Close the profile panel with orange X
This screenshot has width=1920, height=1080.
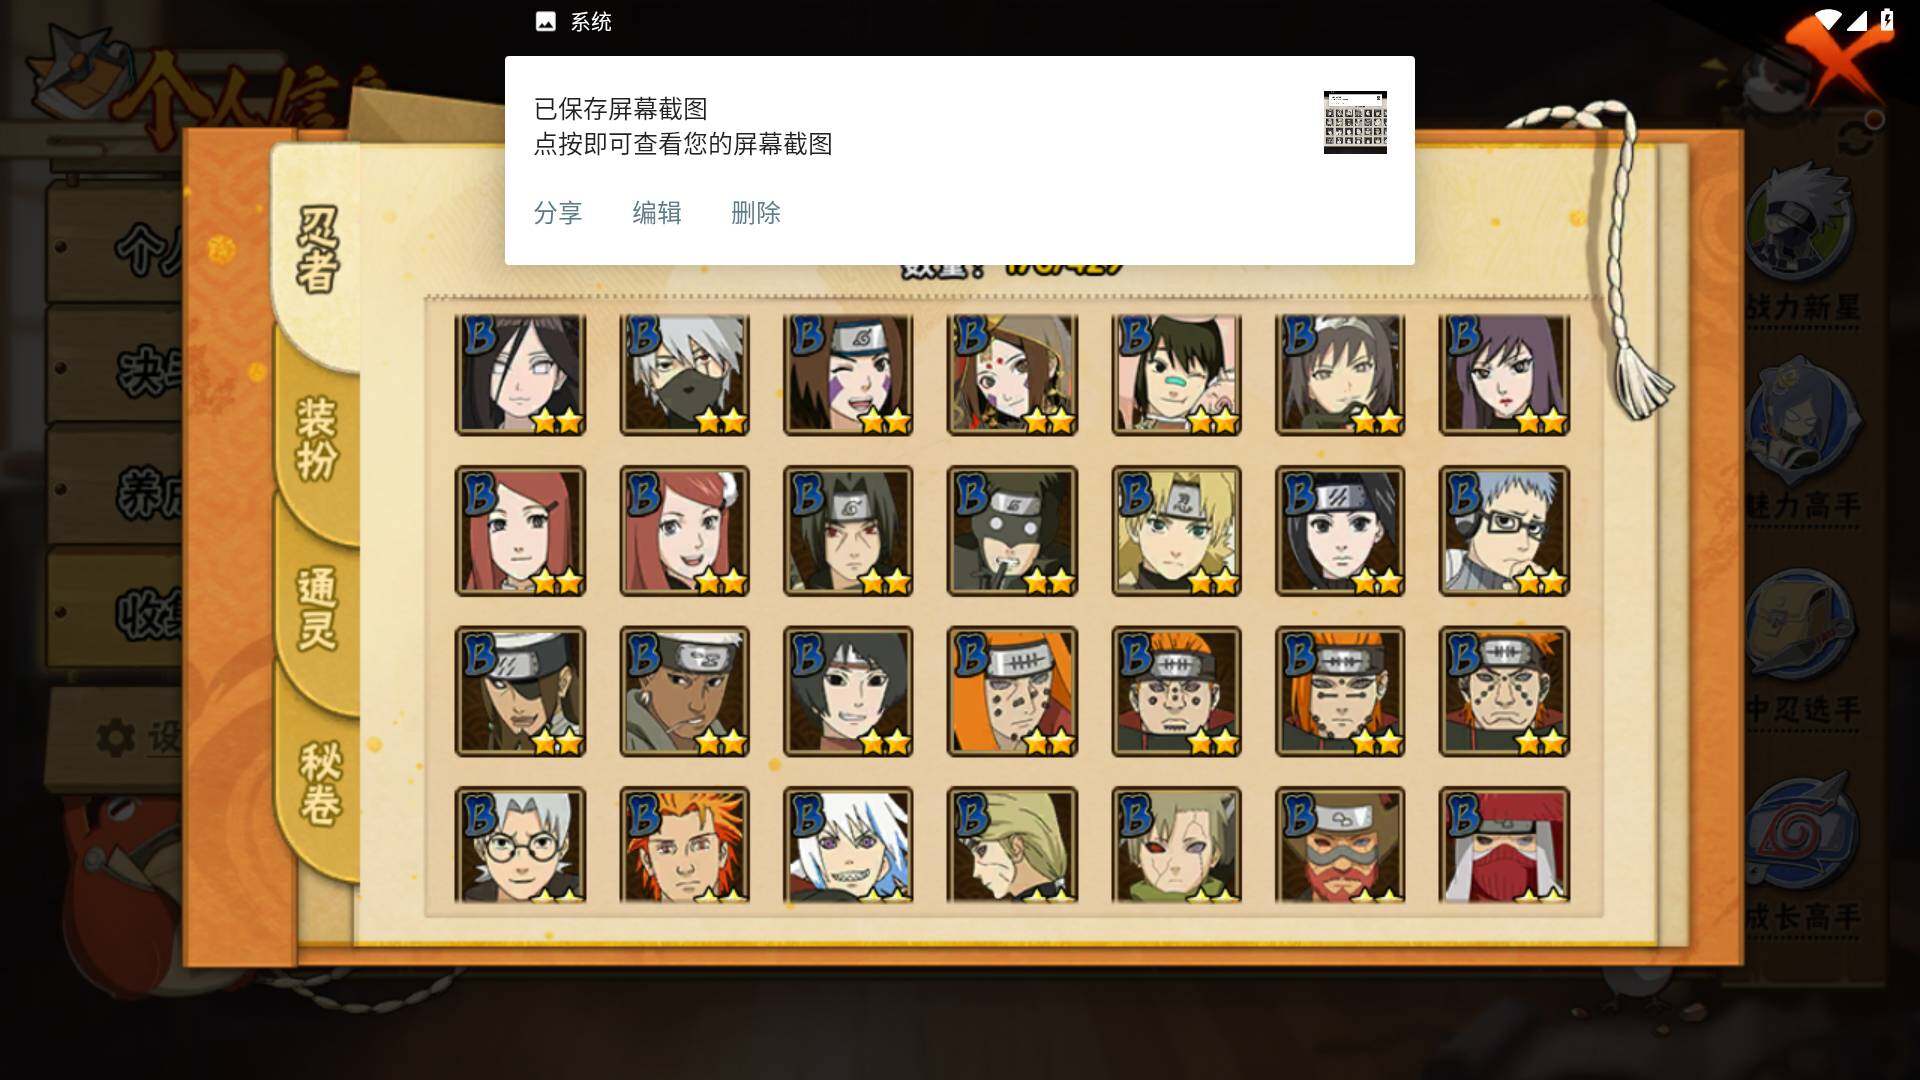[1836, 55]
